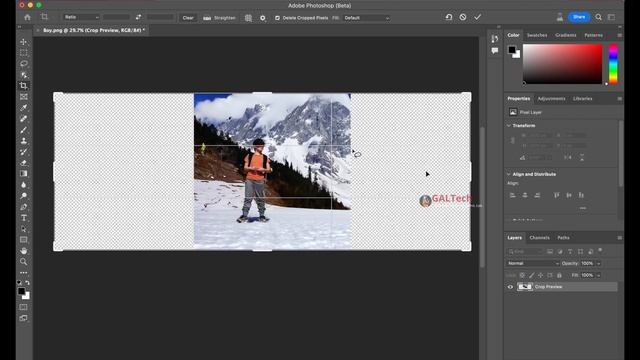Select the Frame tool
The width and height of the screenshot is (640, 360).
coord(24,97)
